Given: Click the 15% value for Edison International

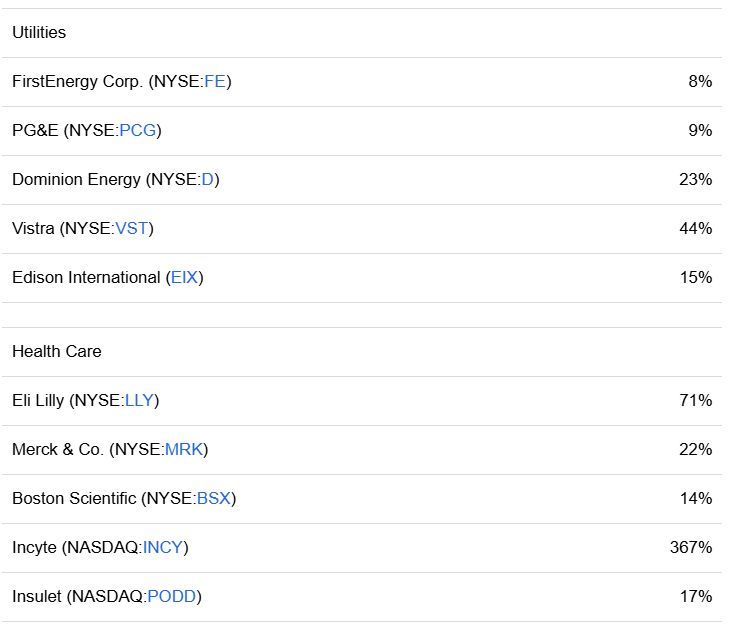Looking at the screenshot, I should [x=695, y=278].
